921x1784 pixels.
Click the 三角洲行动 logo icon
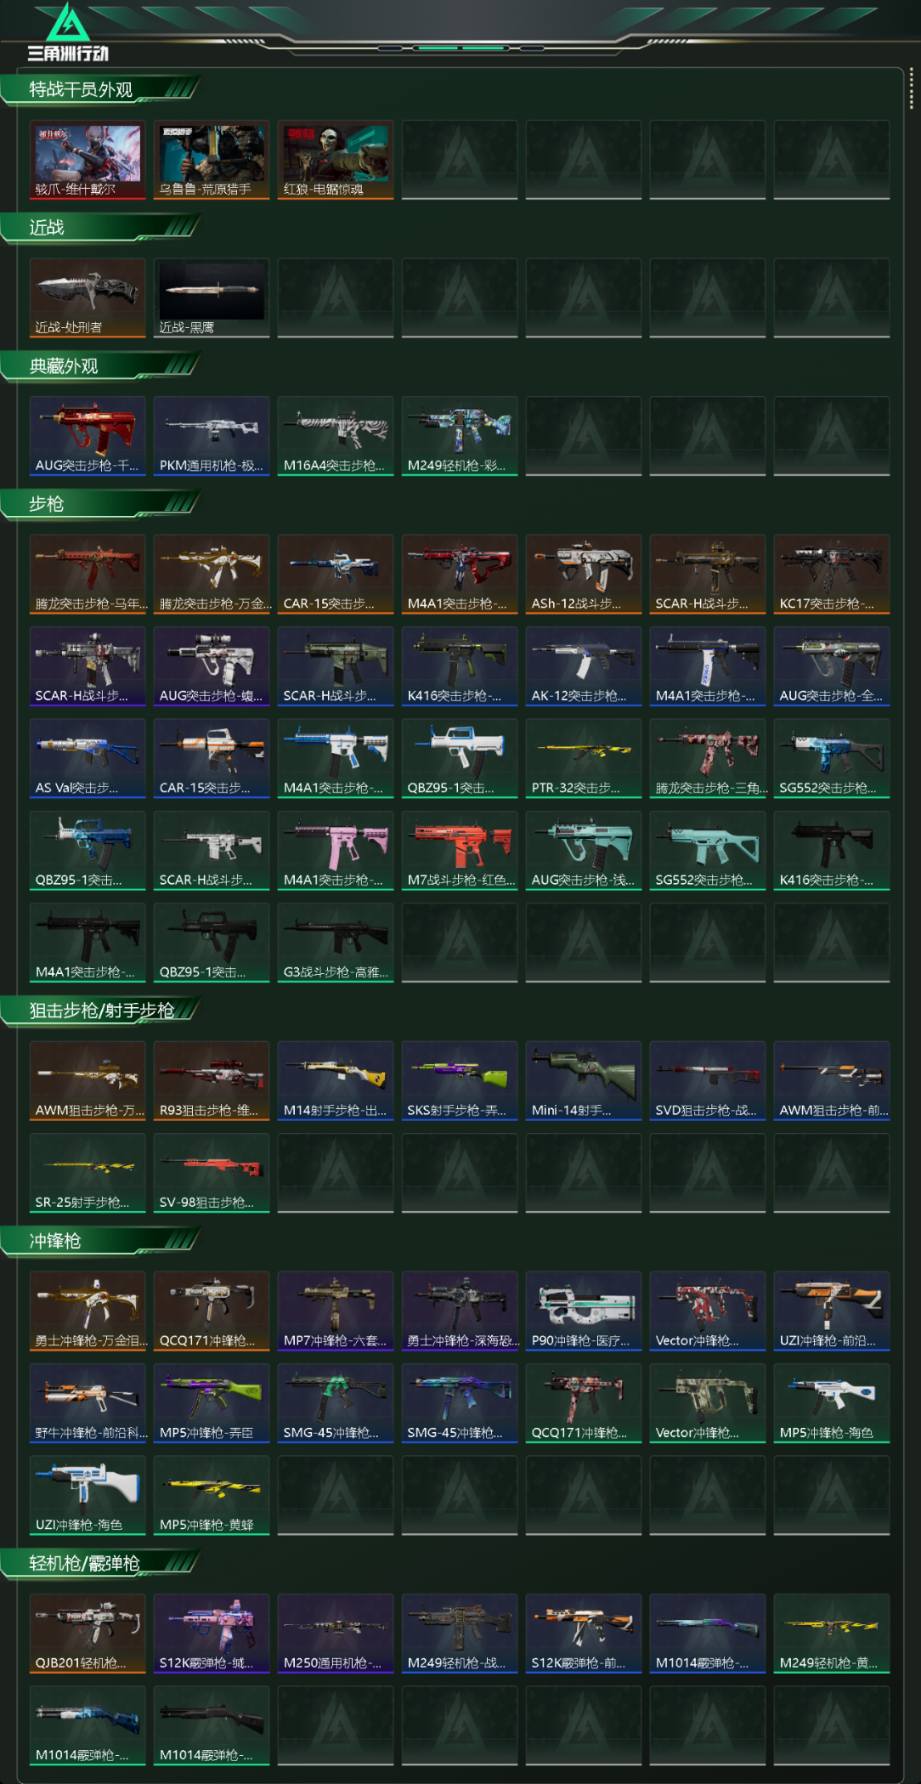(67, 24)
